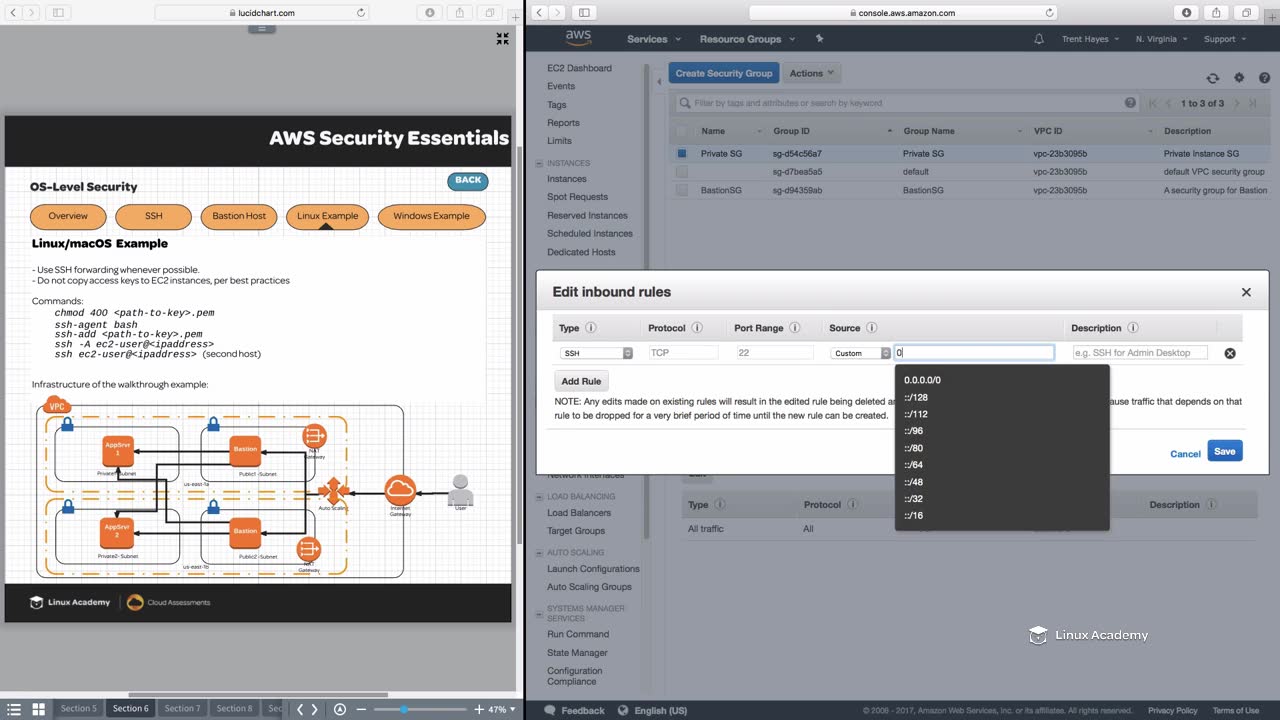This screenshot has height=720, width=1280.
Task: Go to the next Lucidchart slide
Action: click(314, 709)
